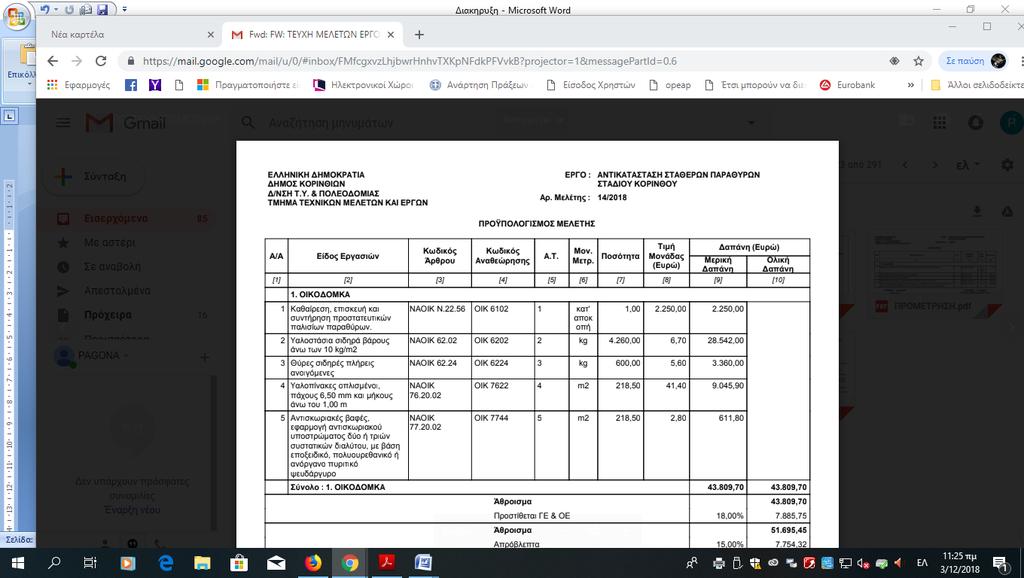The image size is (1024, 578).
Task: Open the 'Έτσι μπορούν να δι' bookmark
Action: pyautogui.click(x=756, y=85)
